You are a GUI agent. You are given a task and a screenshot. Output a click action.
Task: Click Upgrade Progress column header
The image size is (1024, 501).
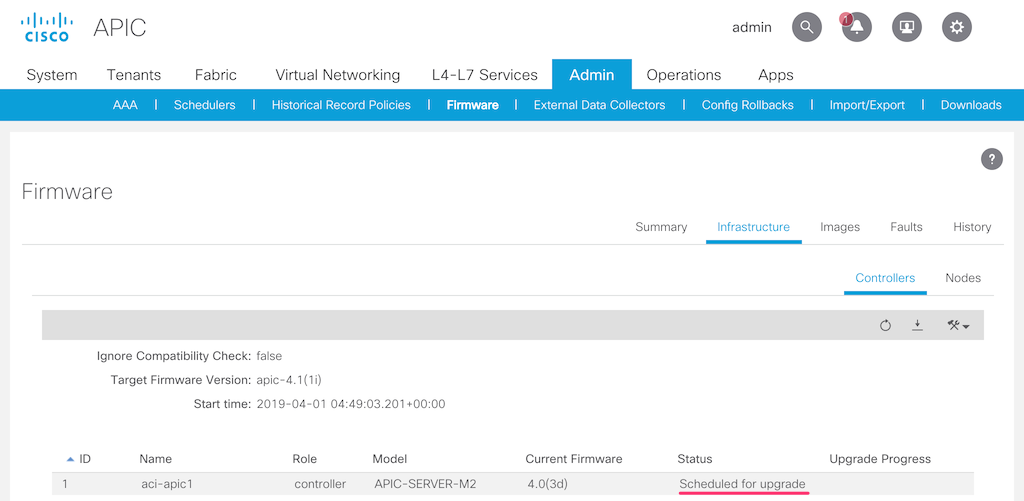(880, 459)
